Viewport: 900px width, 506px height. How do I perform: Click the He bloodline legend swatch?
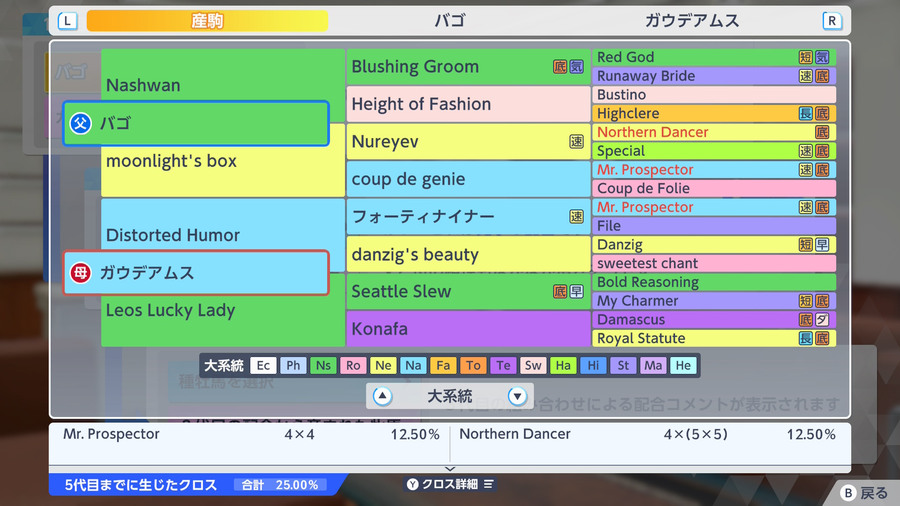point(683,365)
